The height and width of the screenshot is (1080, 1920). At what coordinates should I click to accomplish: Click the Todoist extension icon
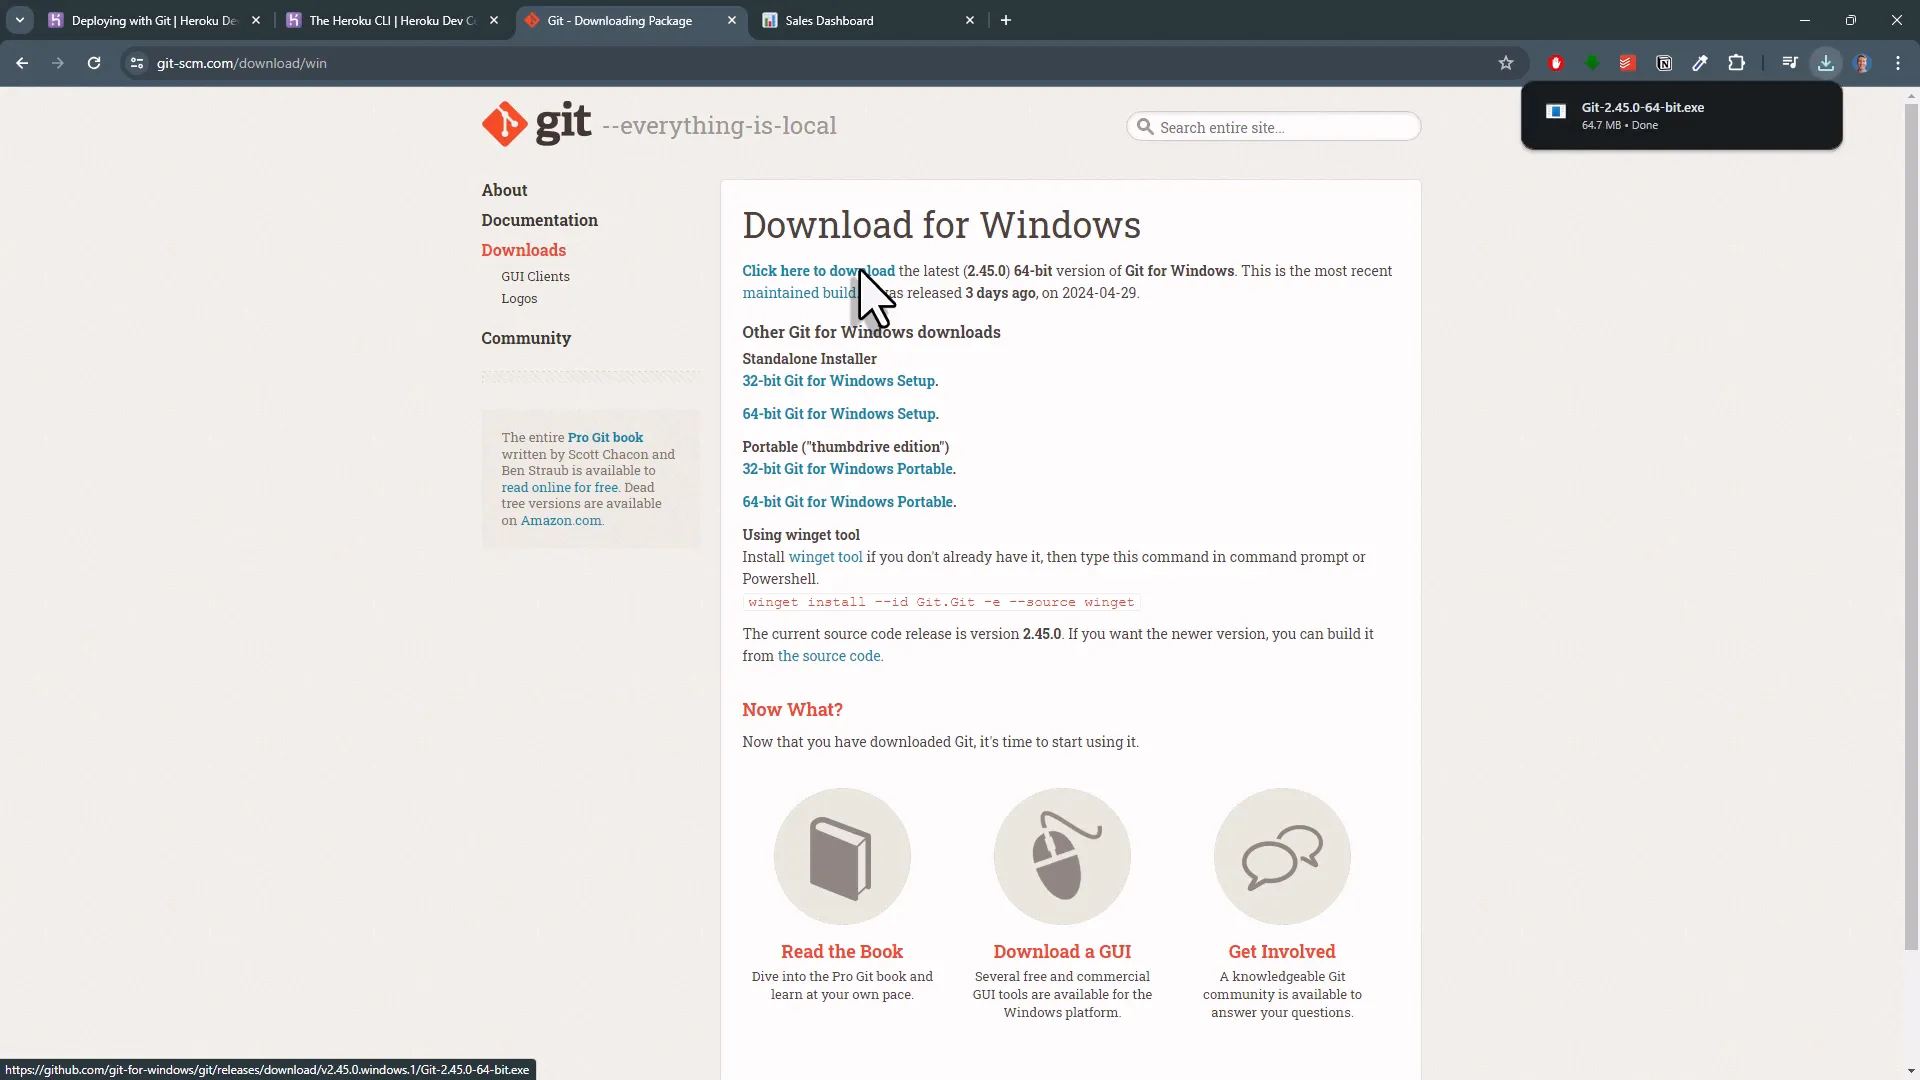pyautogui.click(x=1628, y=62)
